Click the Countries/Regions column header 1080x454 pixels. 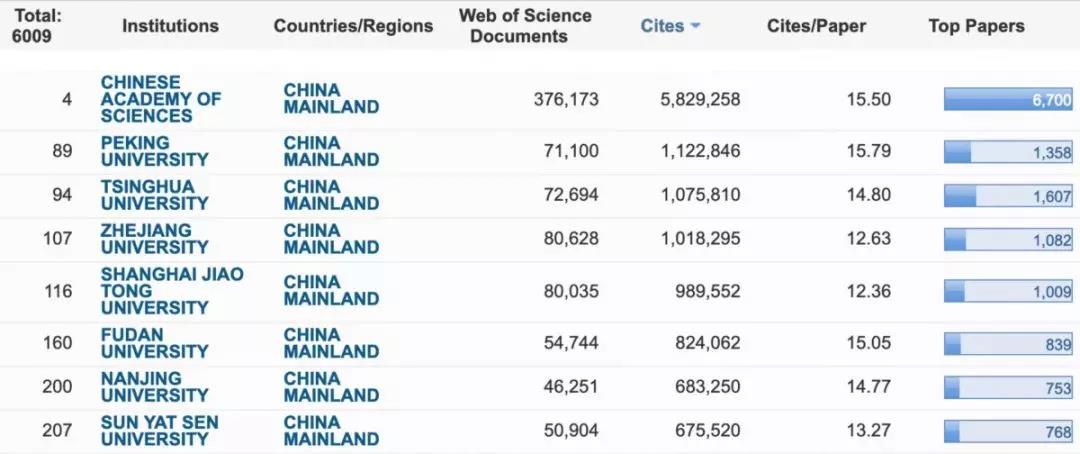click(353, 26)
